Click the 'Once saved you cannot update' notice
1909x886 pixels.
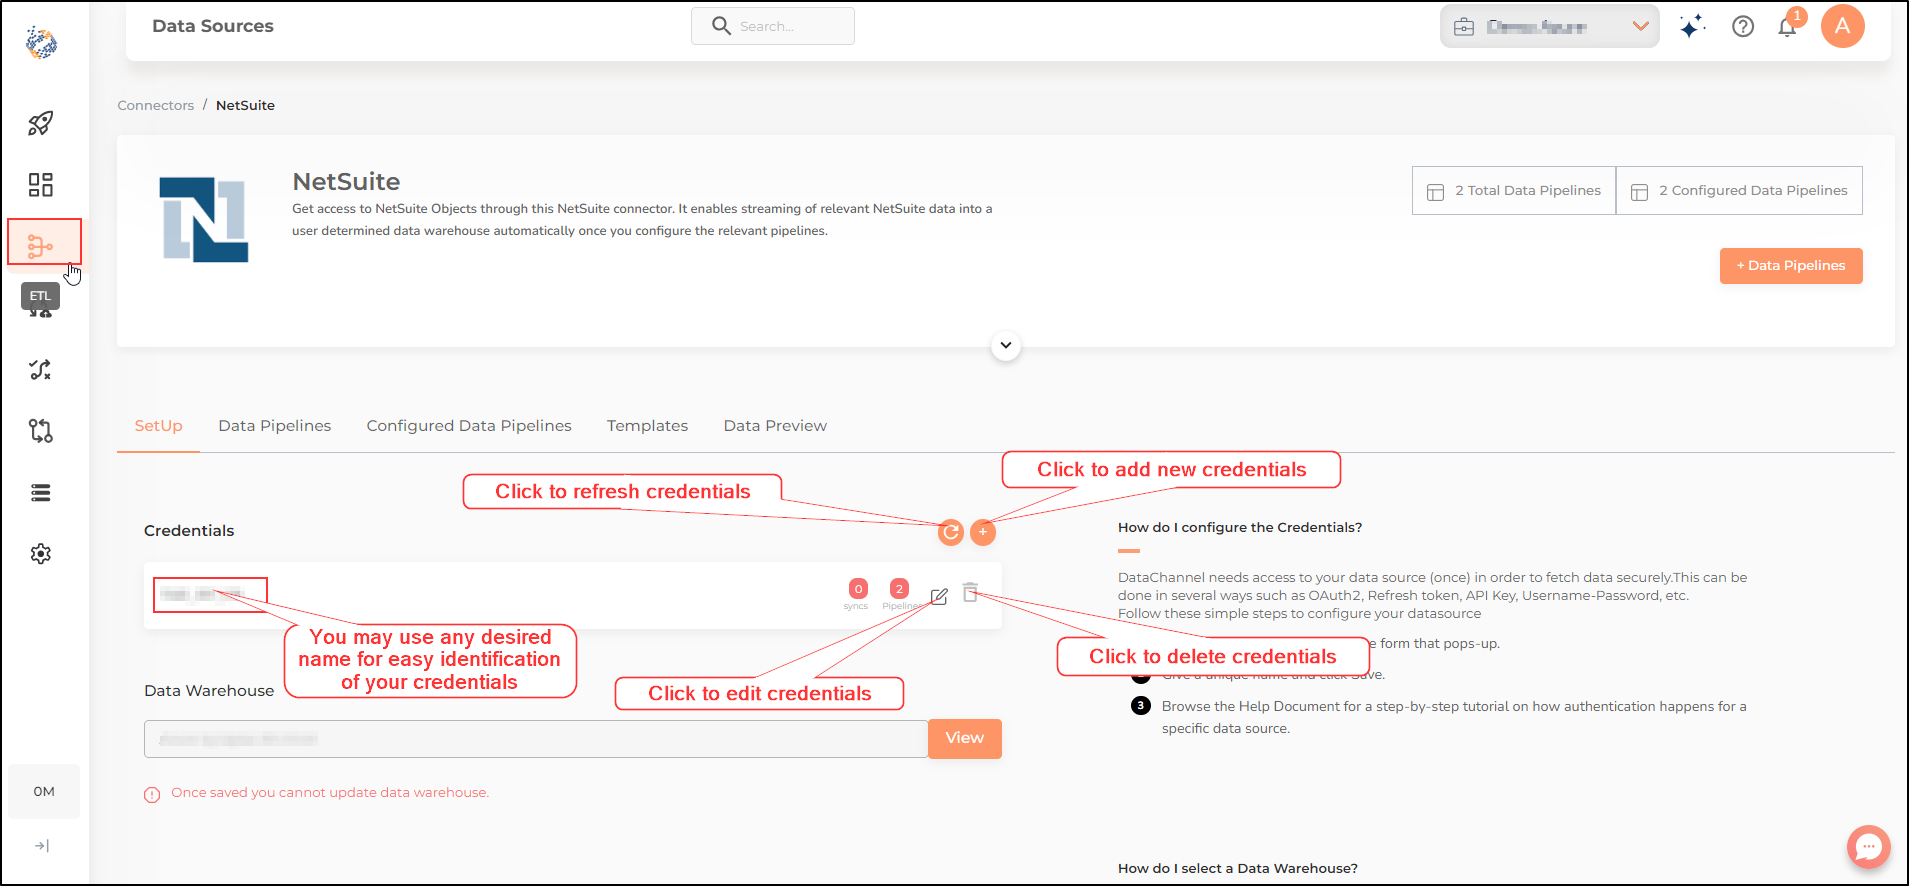330,793
